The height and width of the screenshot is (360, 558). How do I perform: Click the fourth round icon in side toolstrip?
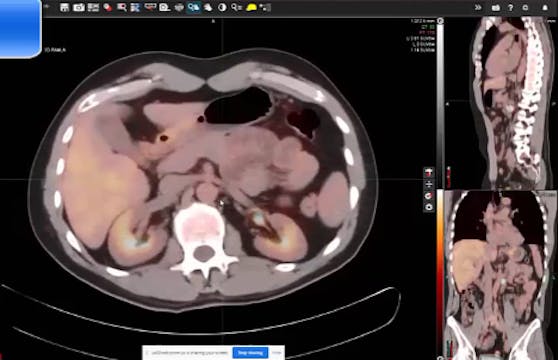tap(429, 207)
